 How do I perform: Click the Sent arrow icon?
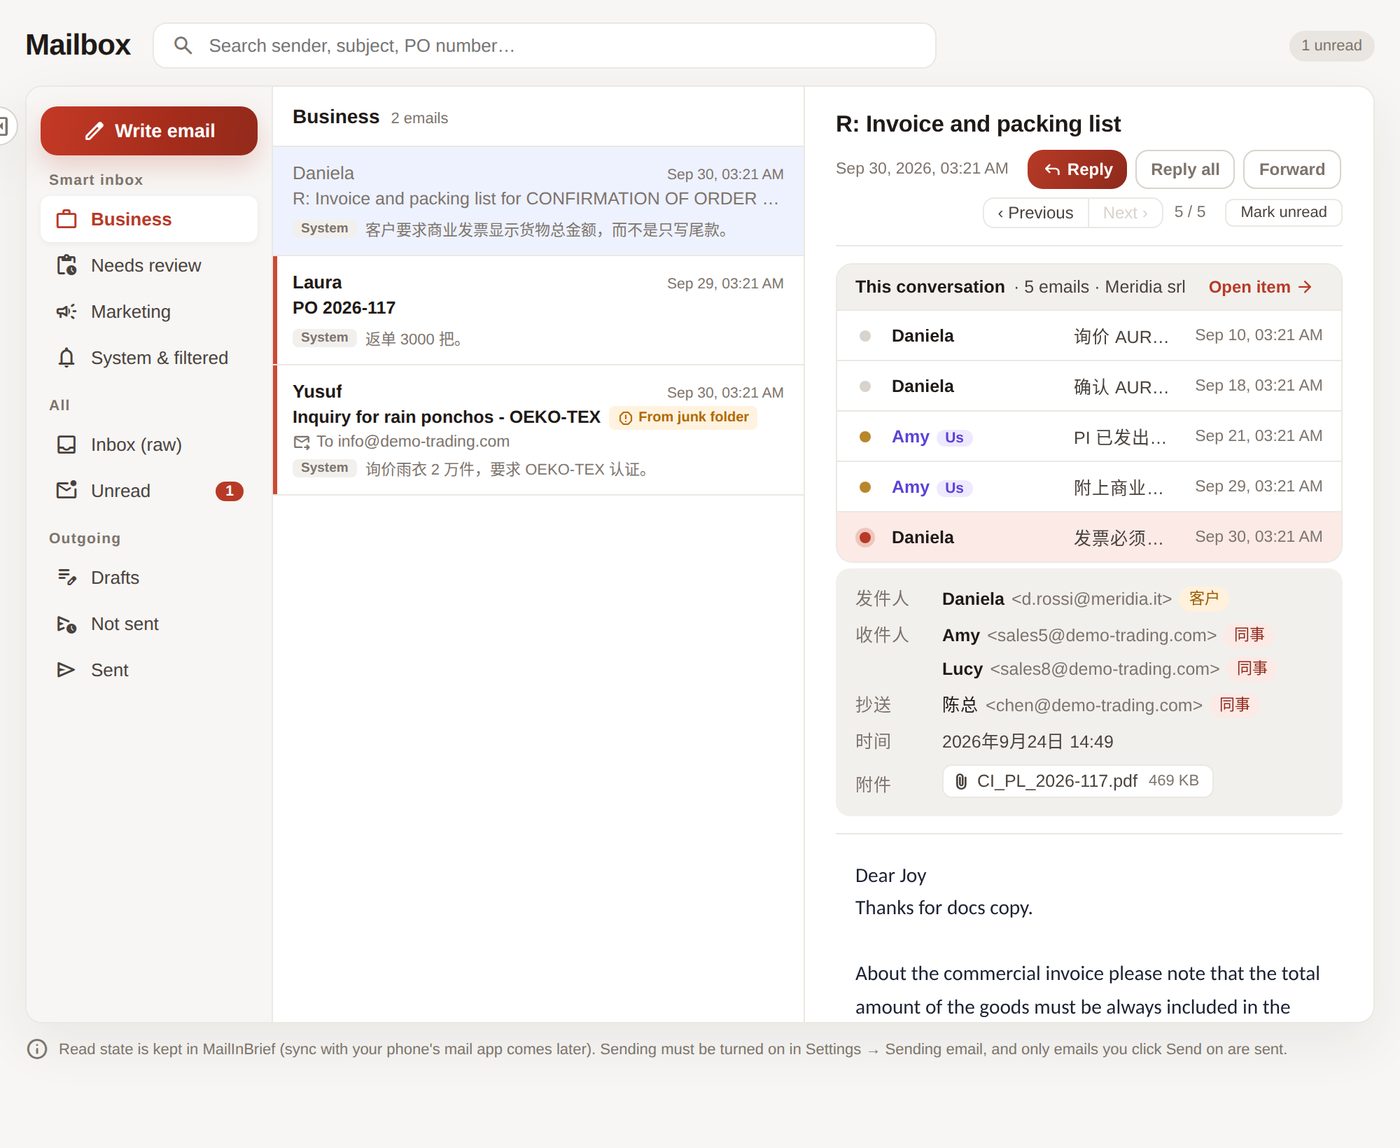point(67,670)
